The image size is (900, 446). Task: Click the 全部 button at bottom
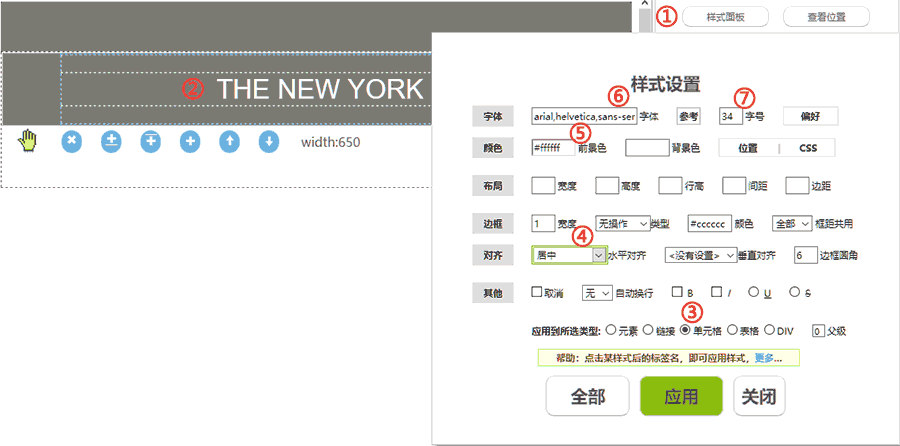click(588, 397)
